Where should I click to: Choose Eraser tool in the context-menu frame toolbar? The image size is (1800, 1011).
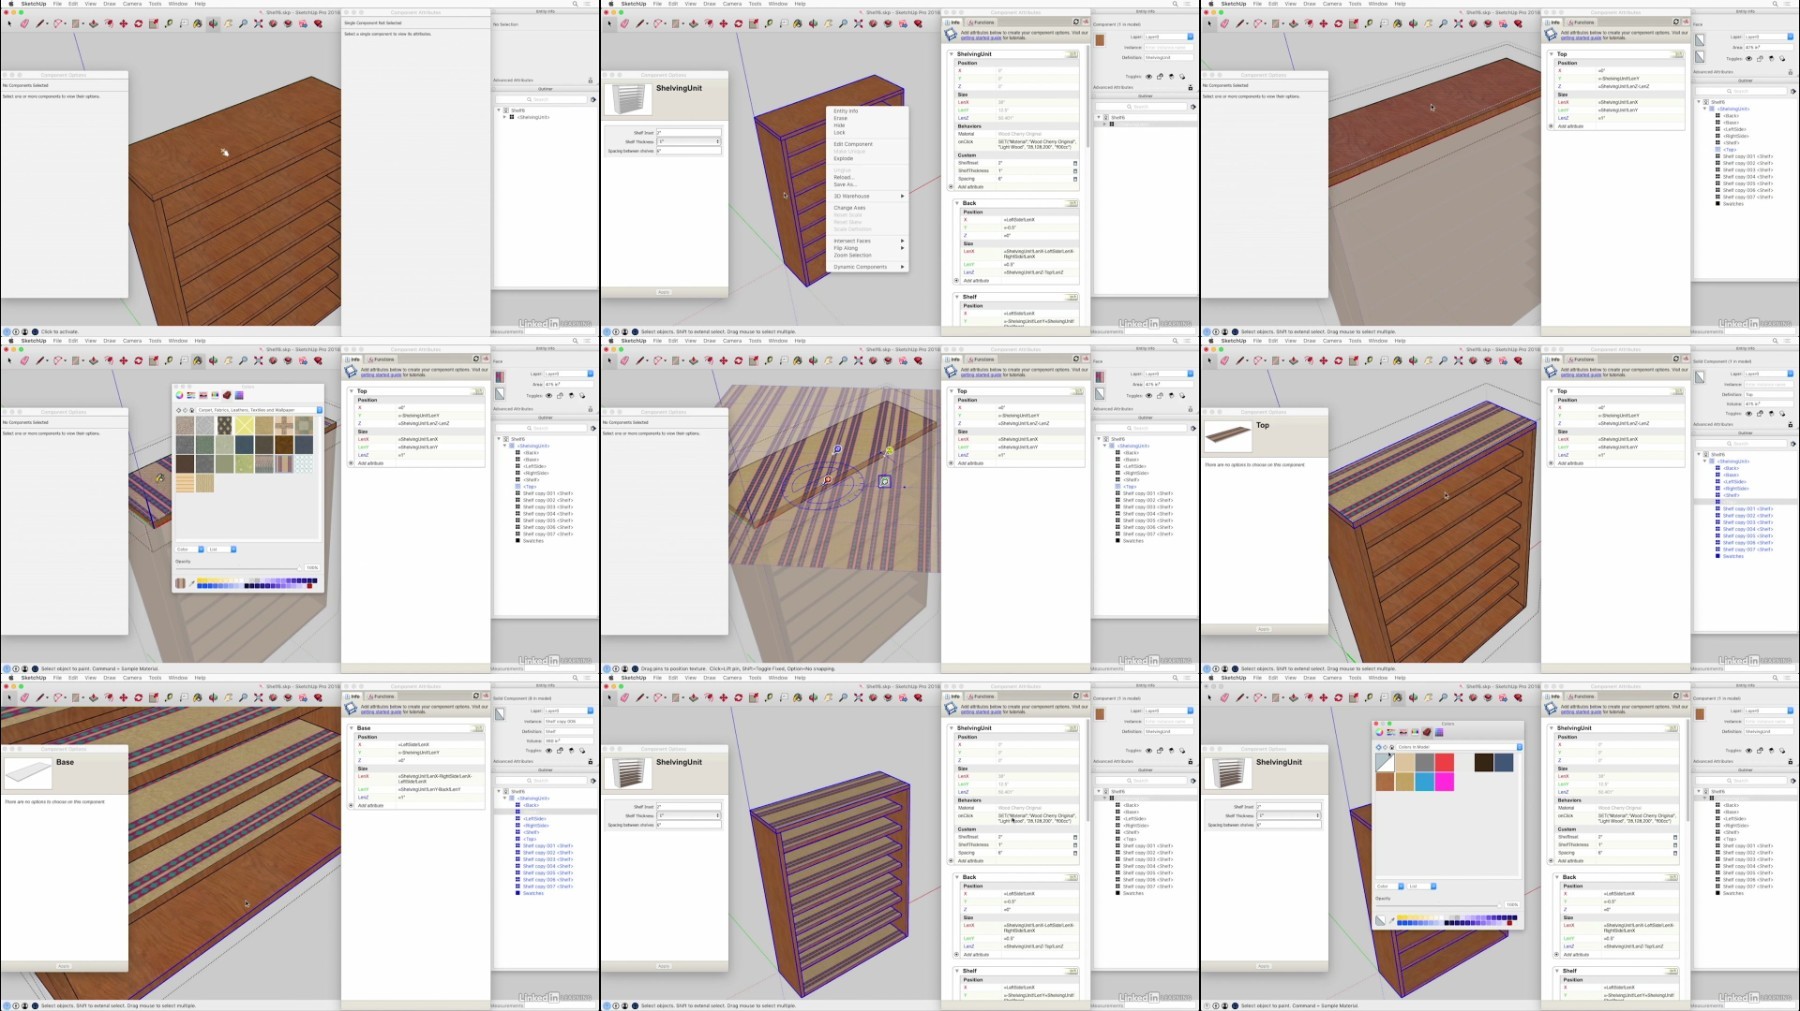click(x=624, y=23)
